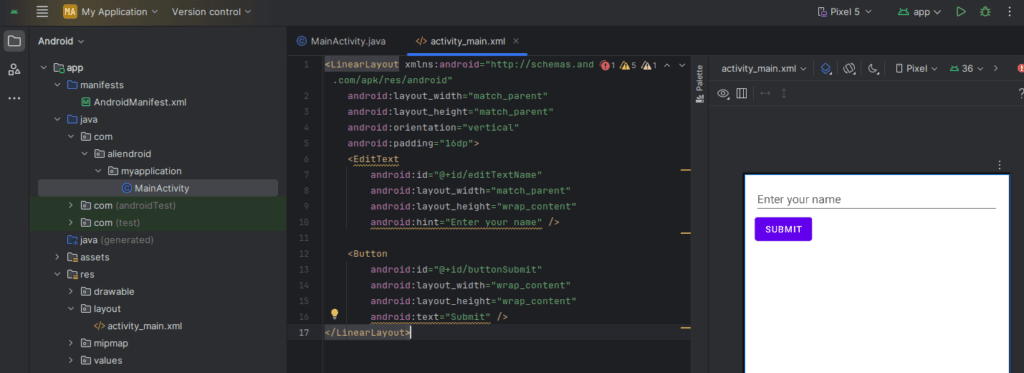Expand the assets folder

(x=57, y=257)
